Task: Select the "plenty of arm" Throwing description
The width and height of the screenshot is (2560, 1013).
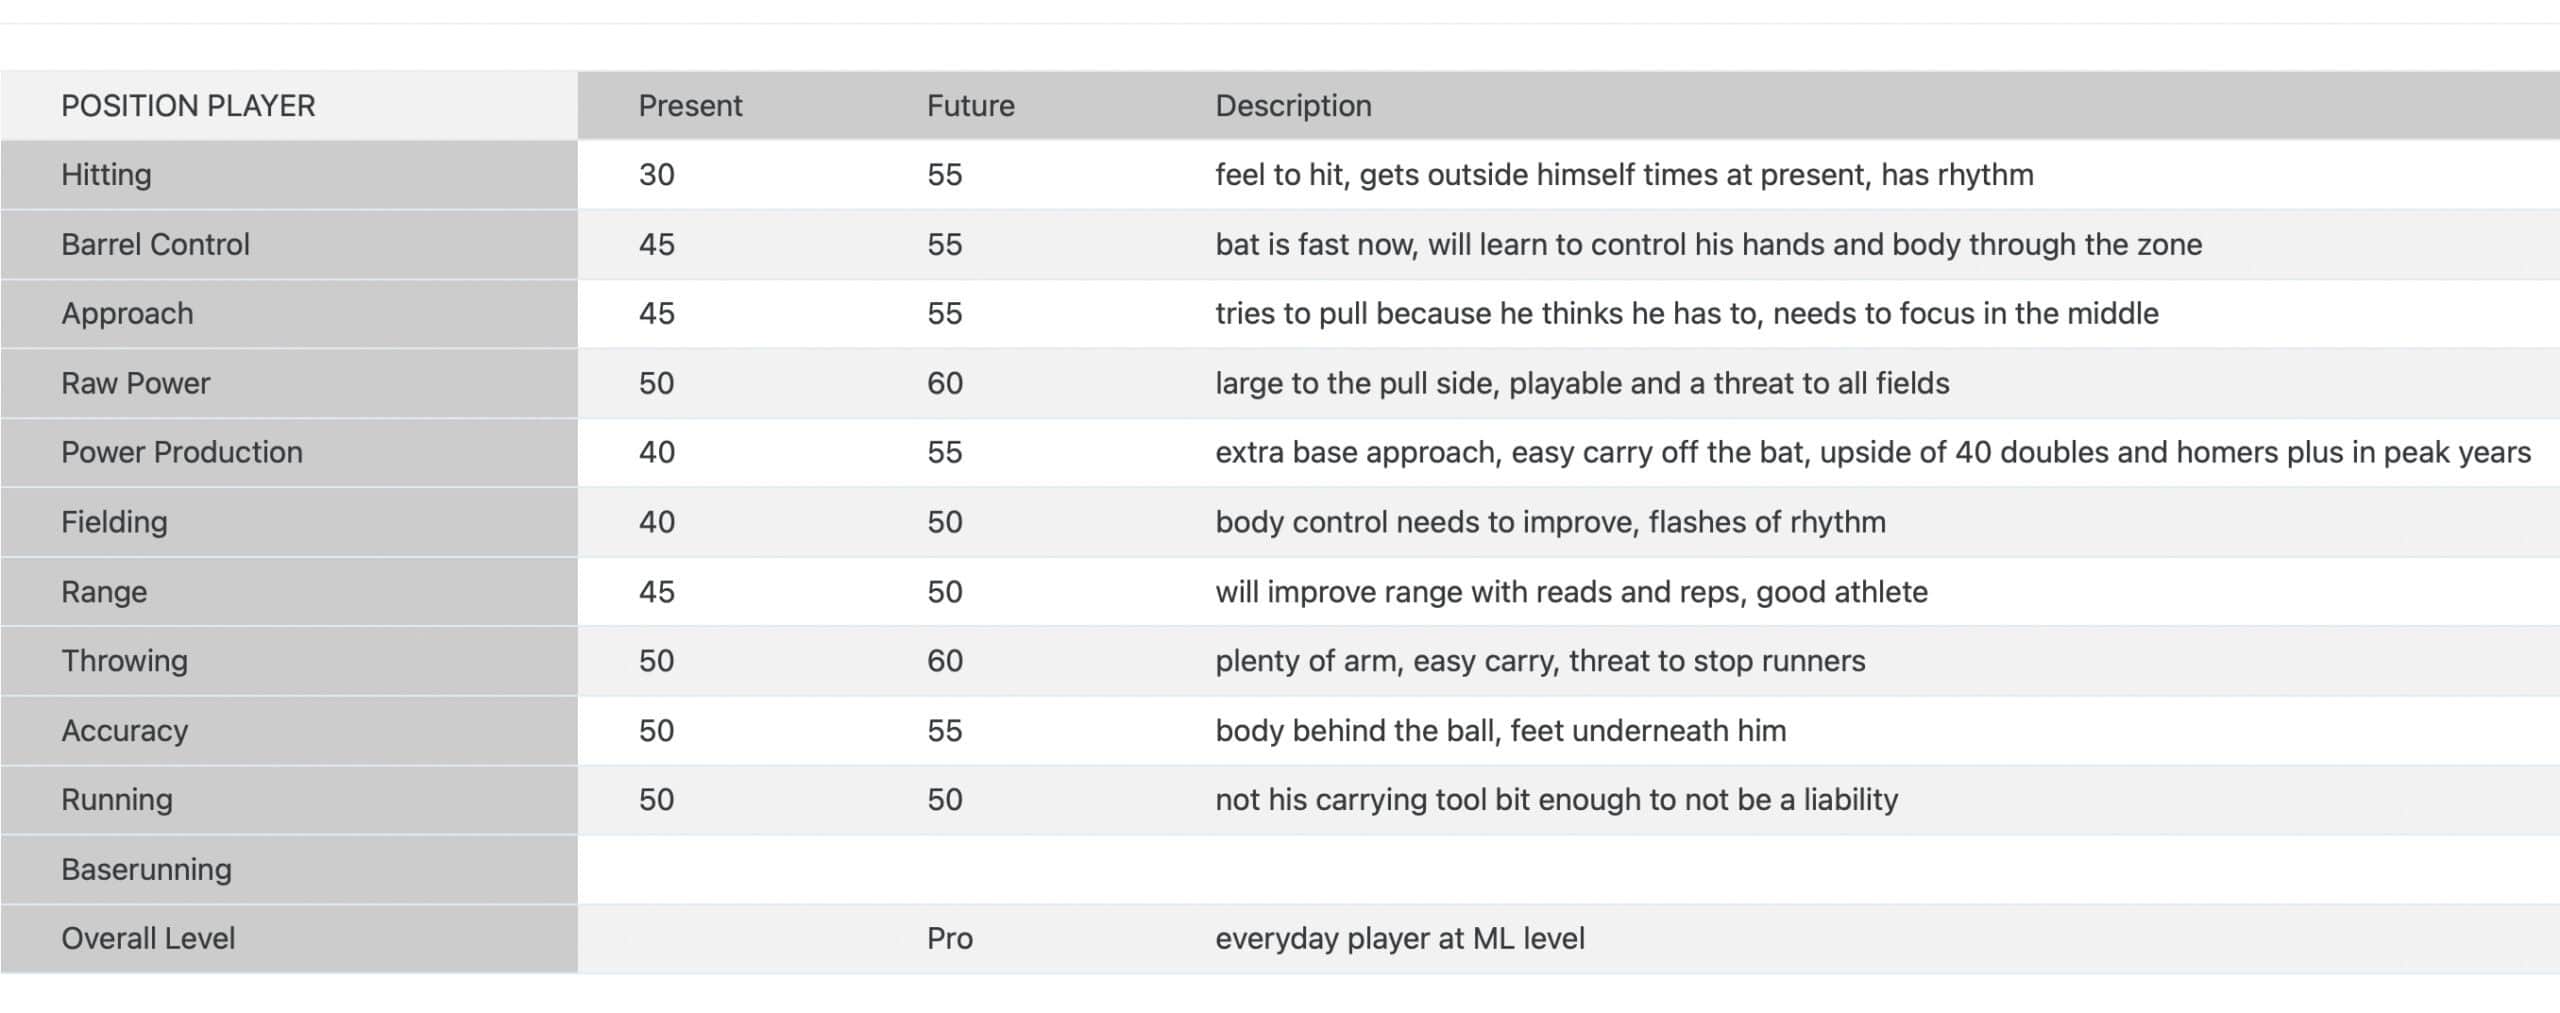Action: (x=1539, y=661)
